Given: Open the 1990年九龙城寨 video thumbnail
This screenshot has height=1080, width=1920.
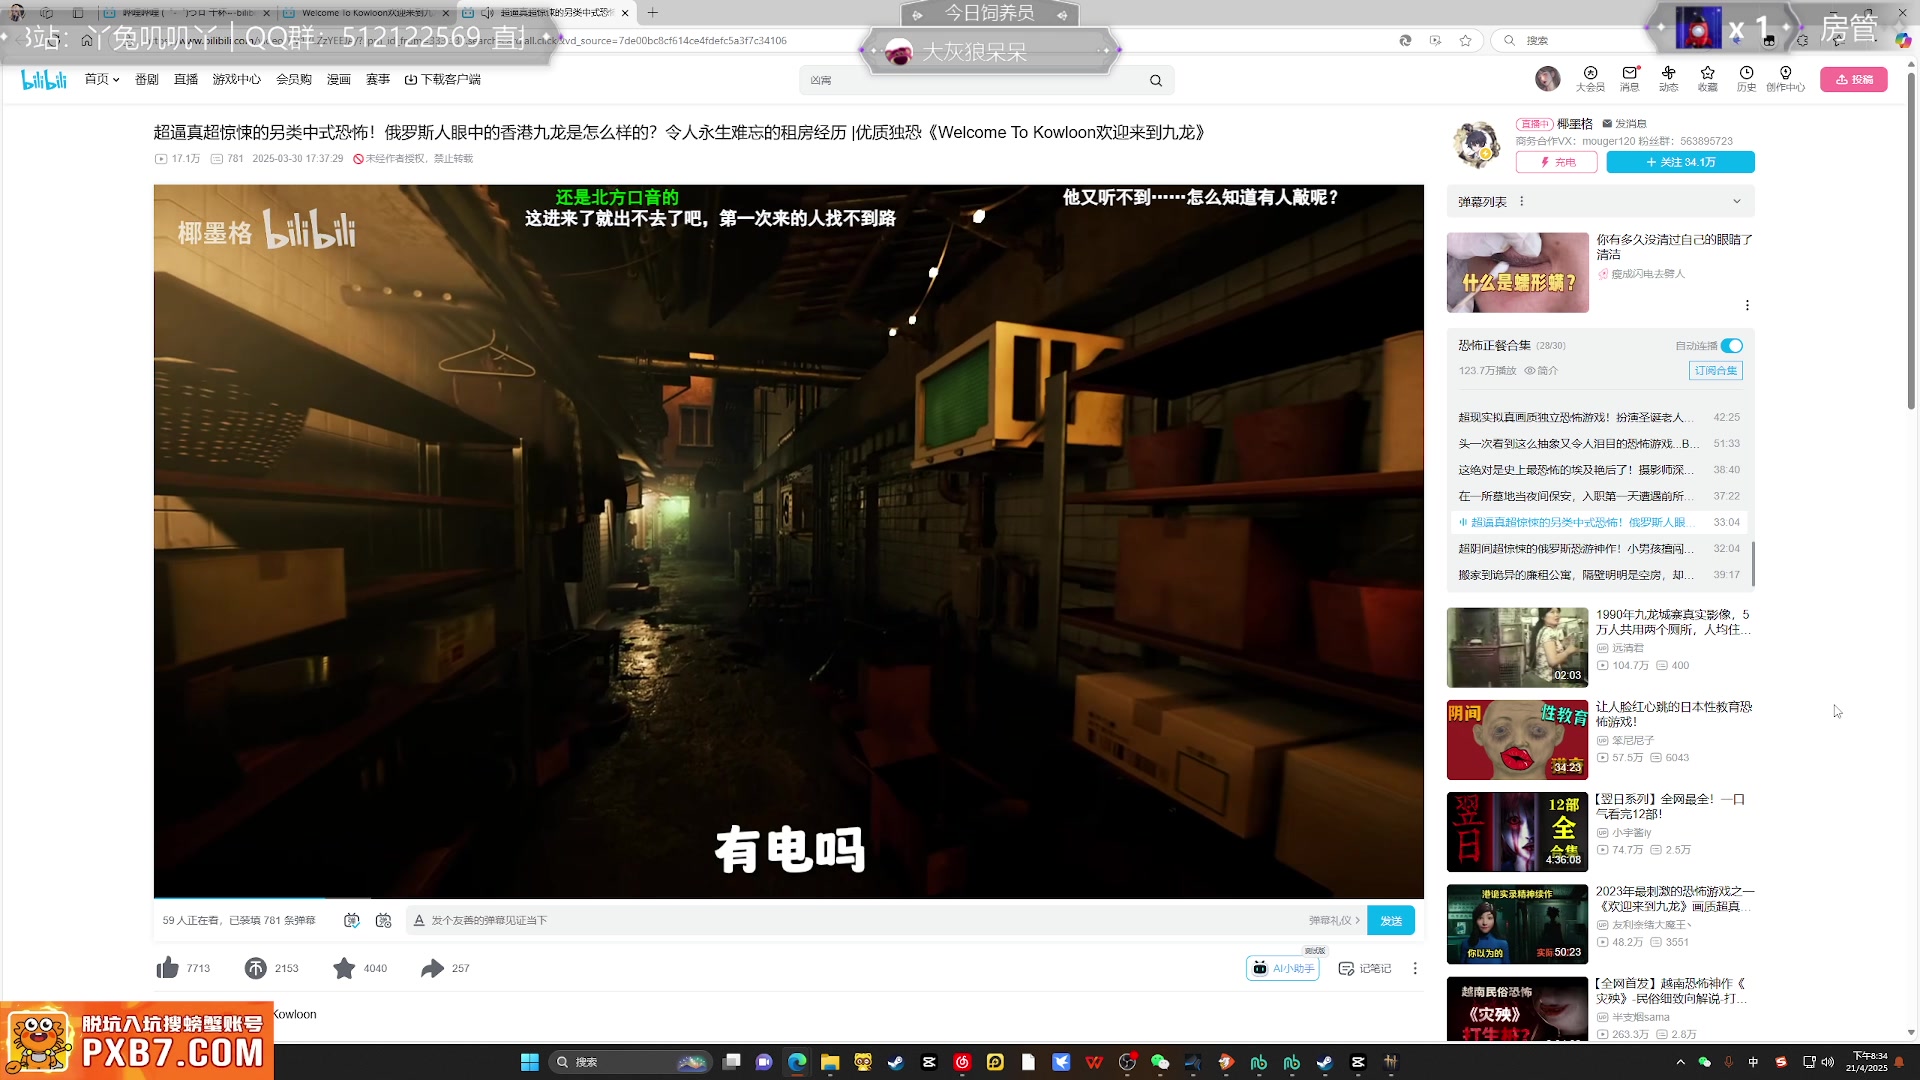Looking at the screenshot, I should click(x=1517, y=647).
